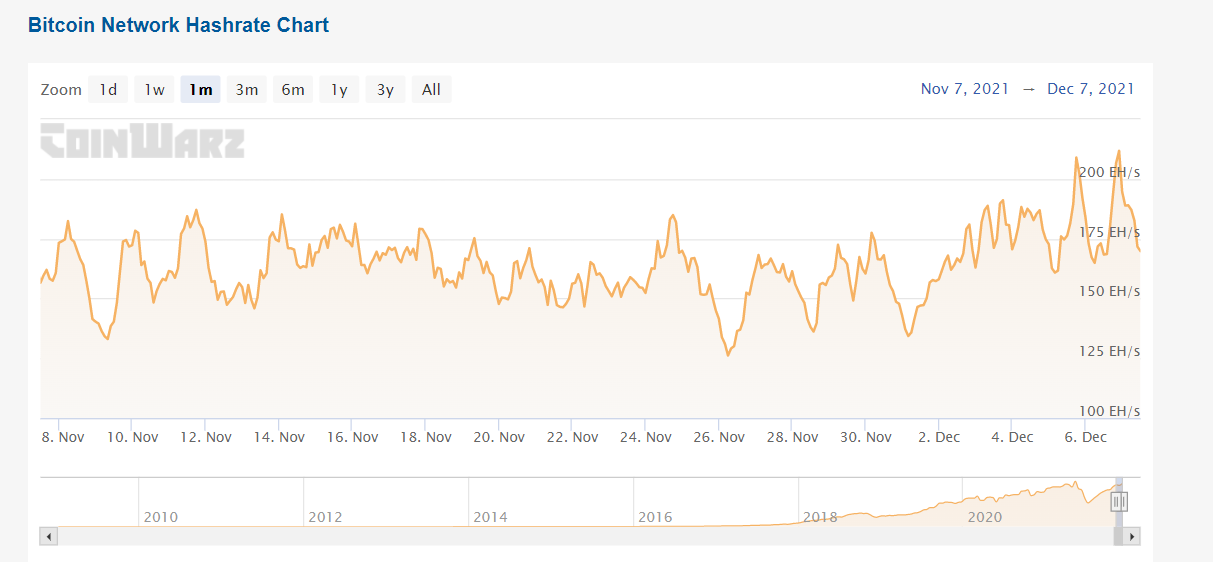
Task: Click the CoinWarz watermark logo
Action: point(142,141)
